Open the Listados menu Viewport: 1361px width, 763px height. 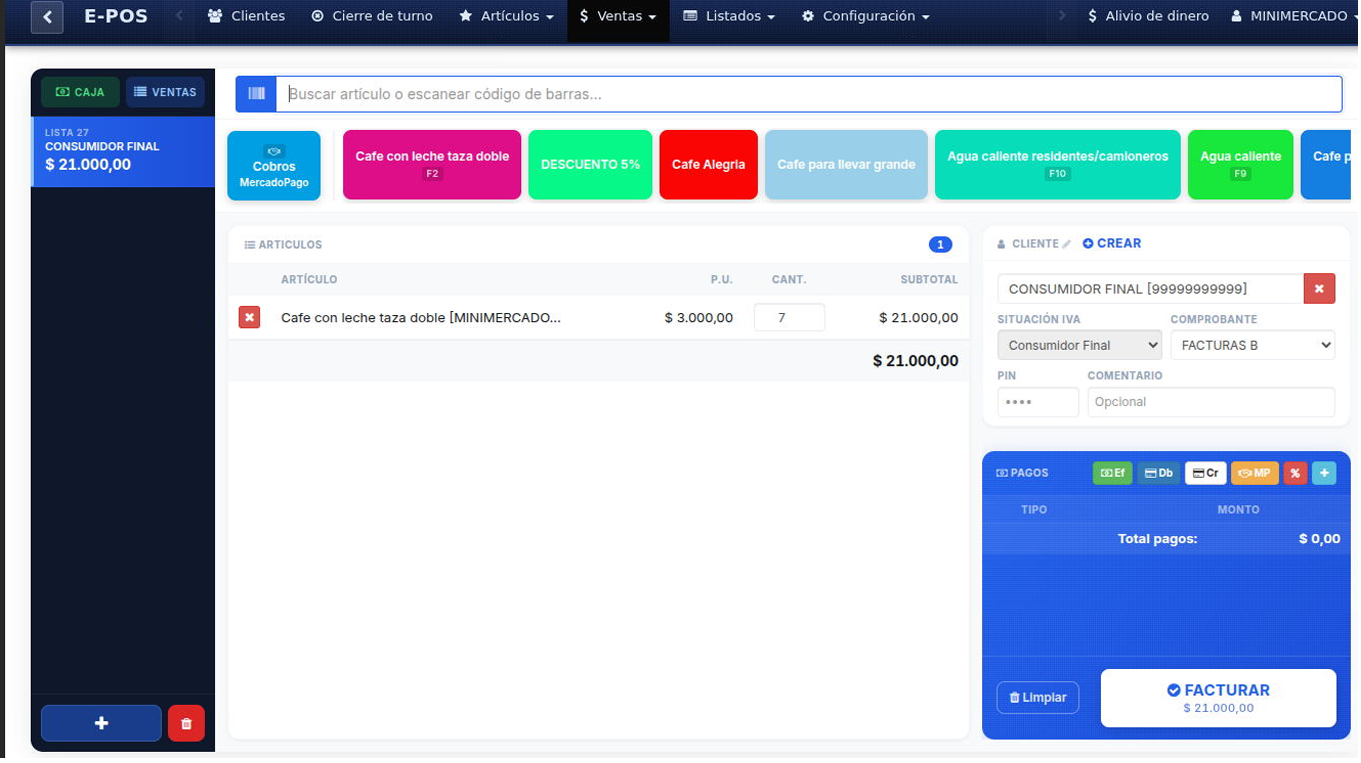coord(729,15)
